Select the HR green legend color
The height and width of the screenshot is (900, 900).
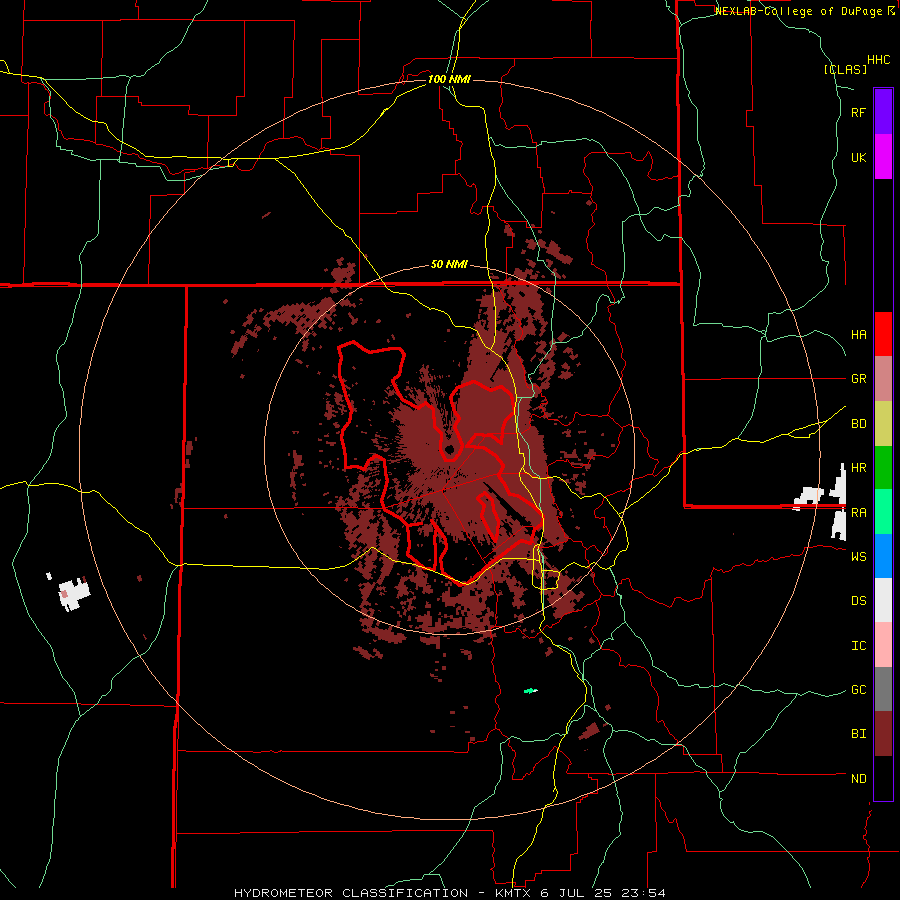tap(883, 468)
